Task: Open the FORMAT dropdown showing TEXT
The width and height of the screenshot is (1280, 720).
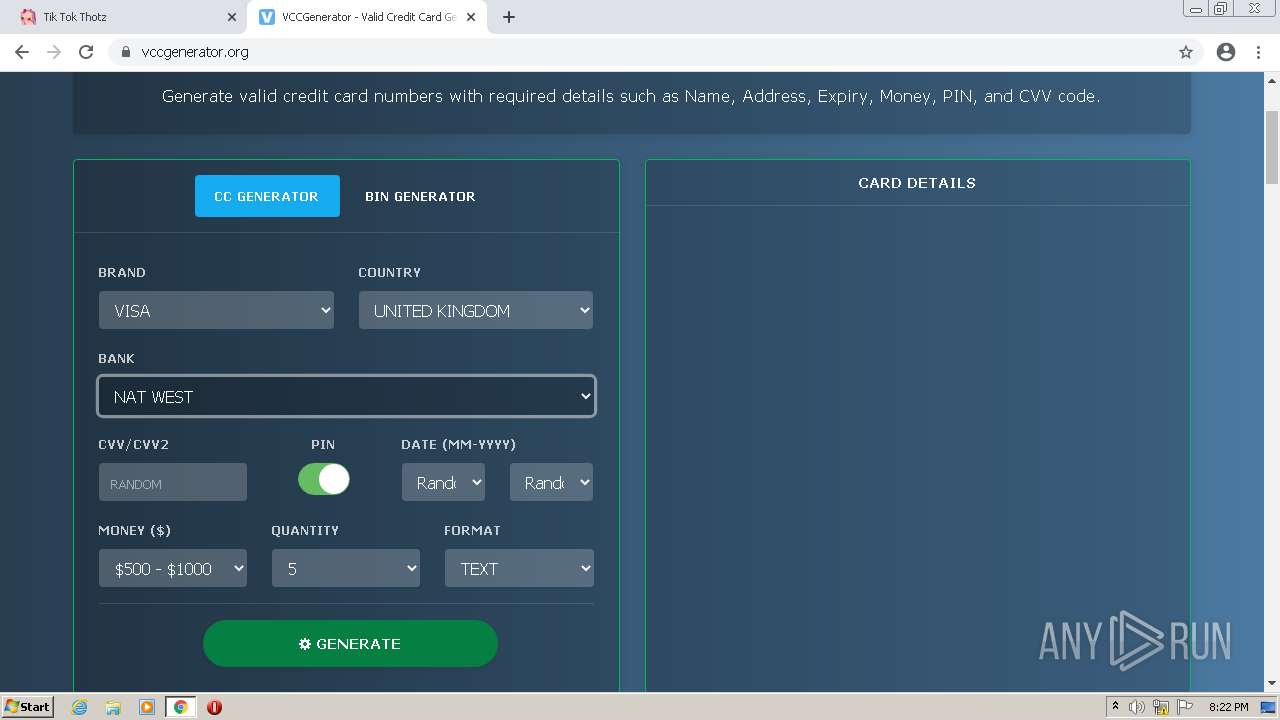Action: pyautogui.click(x=519, y=569)
